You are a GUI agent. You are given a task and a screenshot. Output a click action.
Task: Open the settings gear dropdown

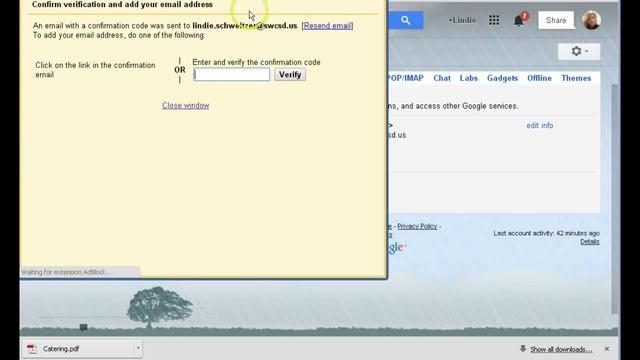point(579,51)
